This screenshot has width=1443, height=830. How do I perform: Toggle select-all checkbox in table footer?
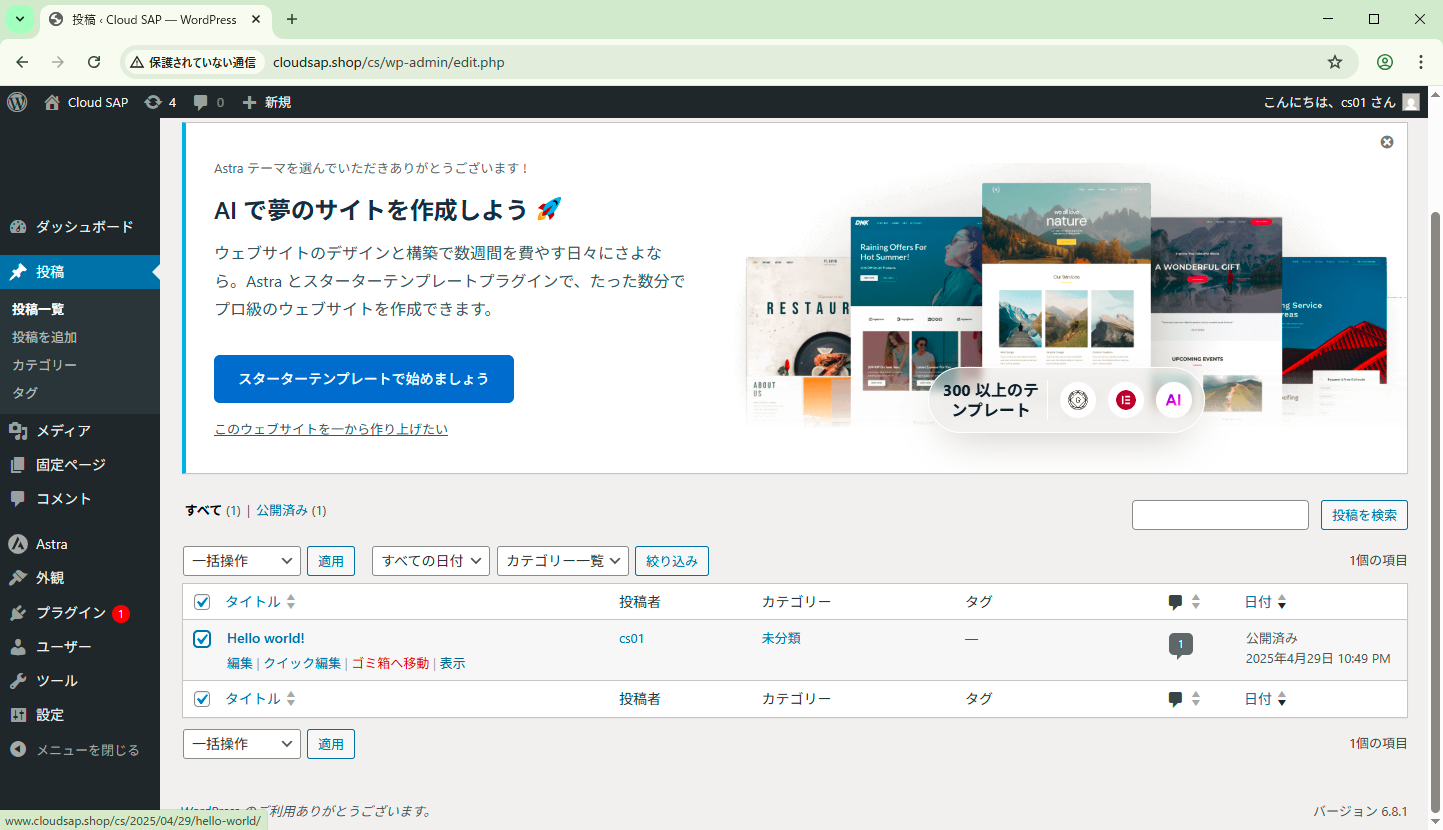click(202, 699)
